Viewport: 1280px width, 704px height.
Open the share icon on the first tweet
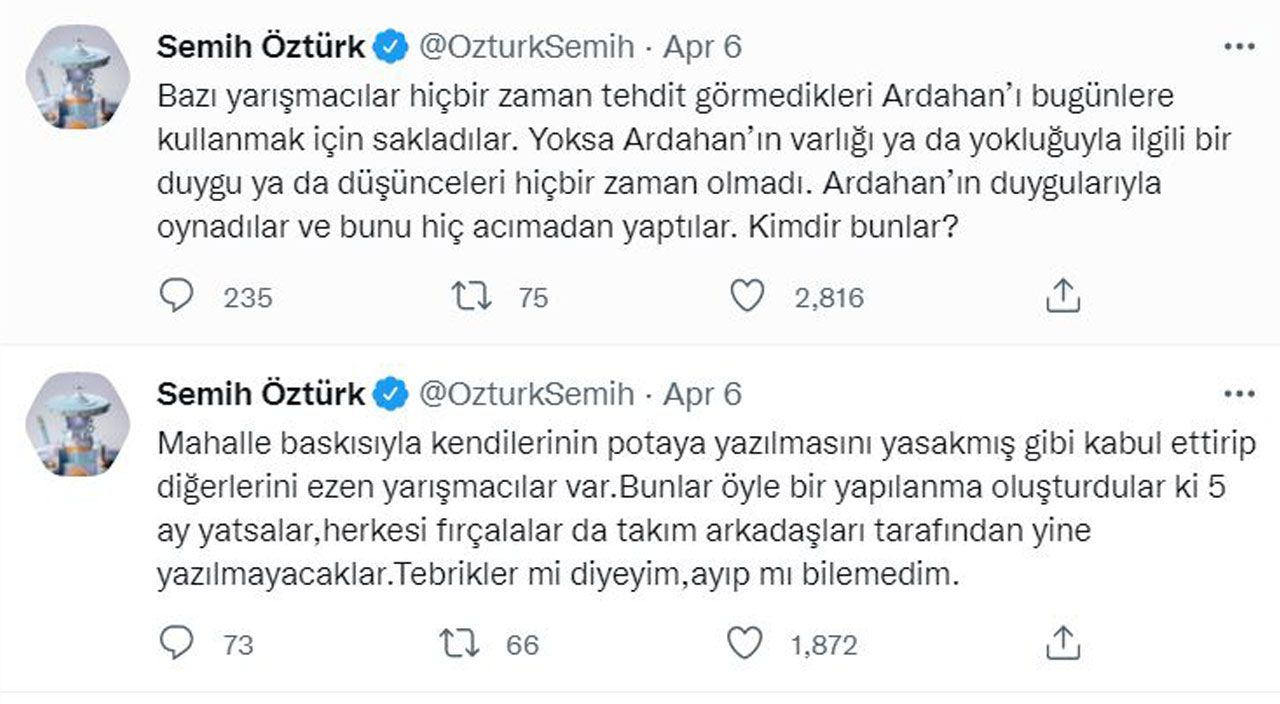pyautogui.click(x=1062, y=294)
